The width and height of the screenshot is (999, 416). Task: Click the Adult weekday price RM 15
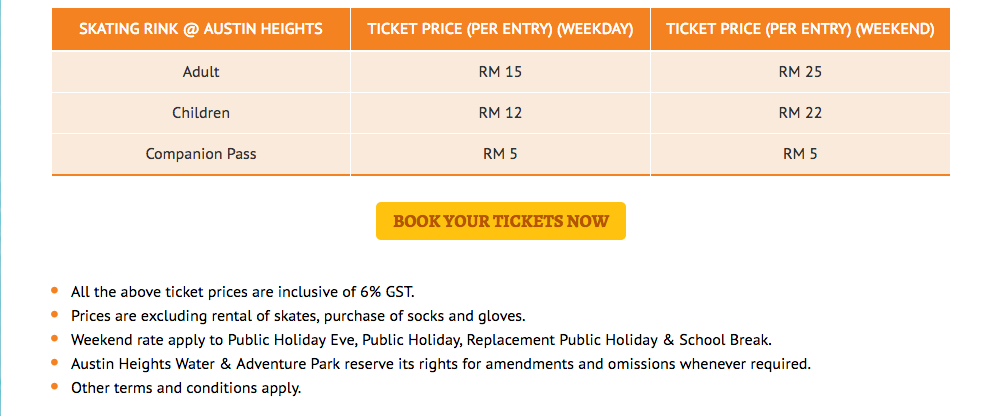(500, 72)
